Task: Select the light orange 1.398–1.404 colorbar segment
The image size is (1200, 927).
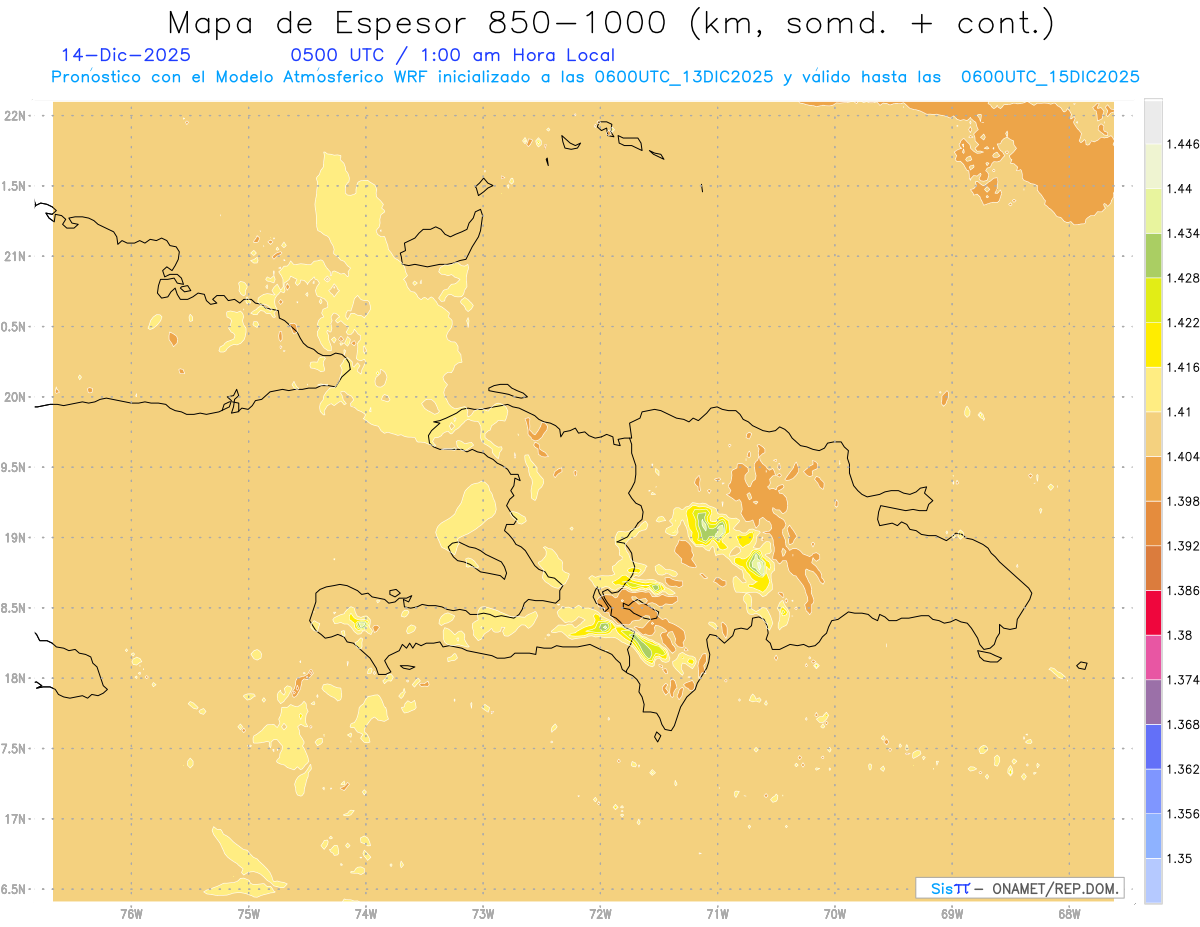Action: [x=1153, y=478]
